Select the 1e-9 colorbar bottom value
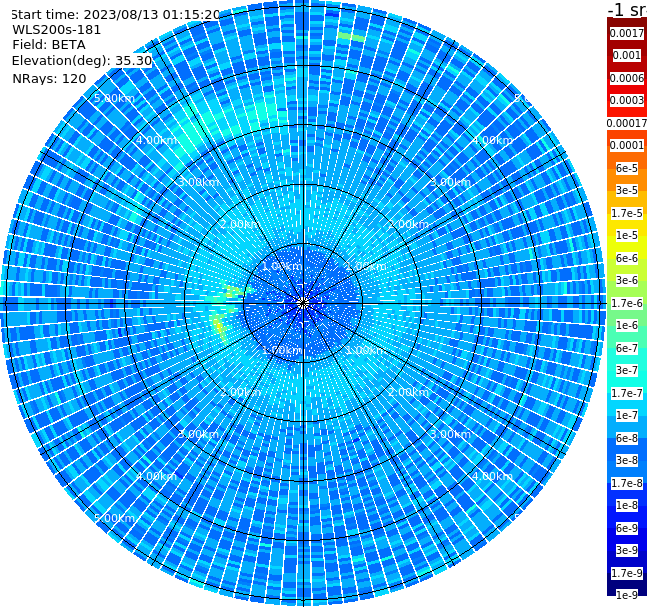Screen dimensions: 647x607 tap(627, 595)
